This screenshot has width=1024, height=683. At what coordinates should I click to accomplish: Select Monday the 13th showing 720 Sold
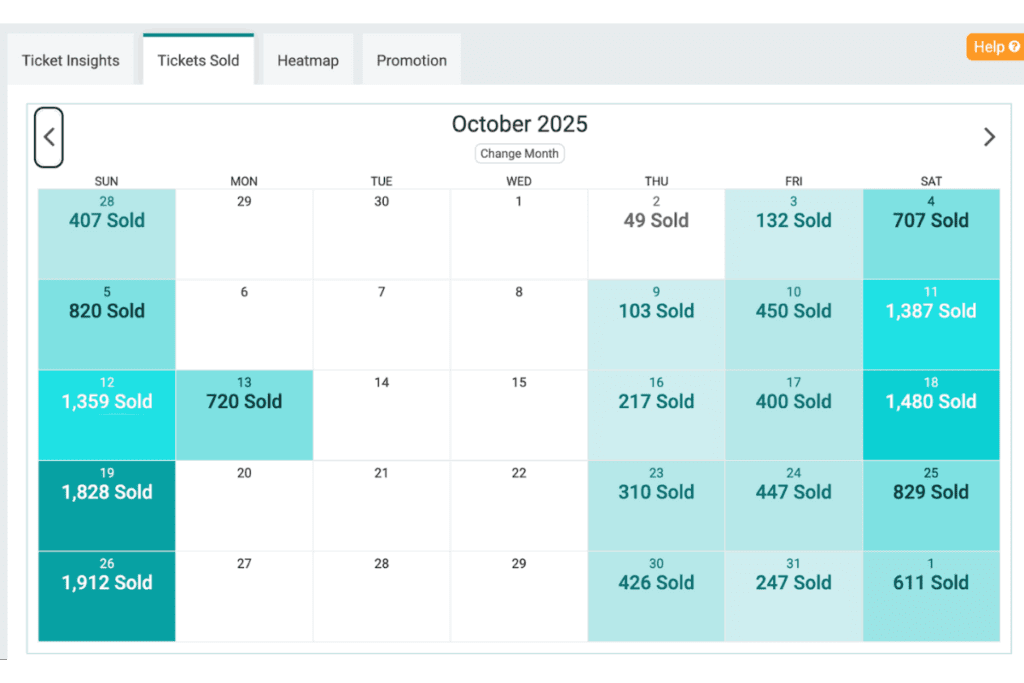click(244, 415)
